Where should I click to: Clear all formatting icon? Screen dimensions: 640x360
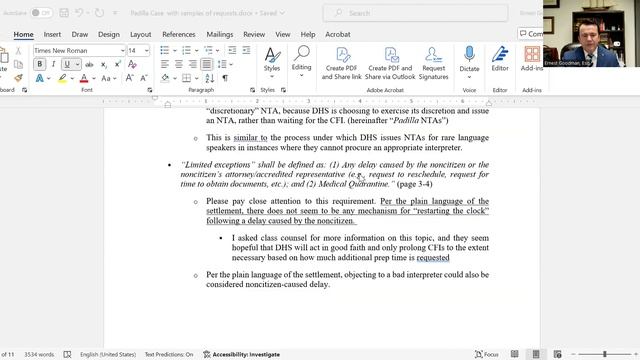(132, 64)
